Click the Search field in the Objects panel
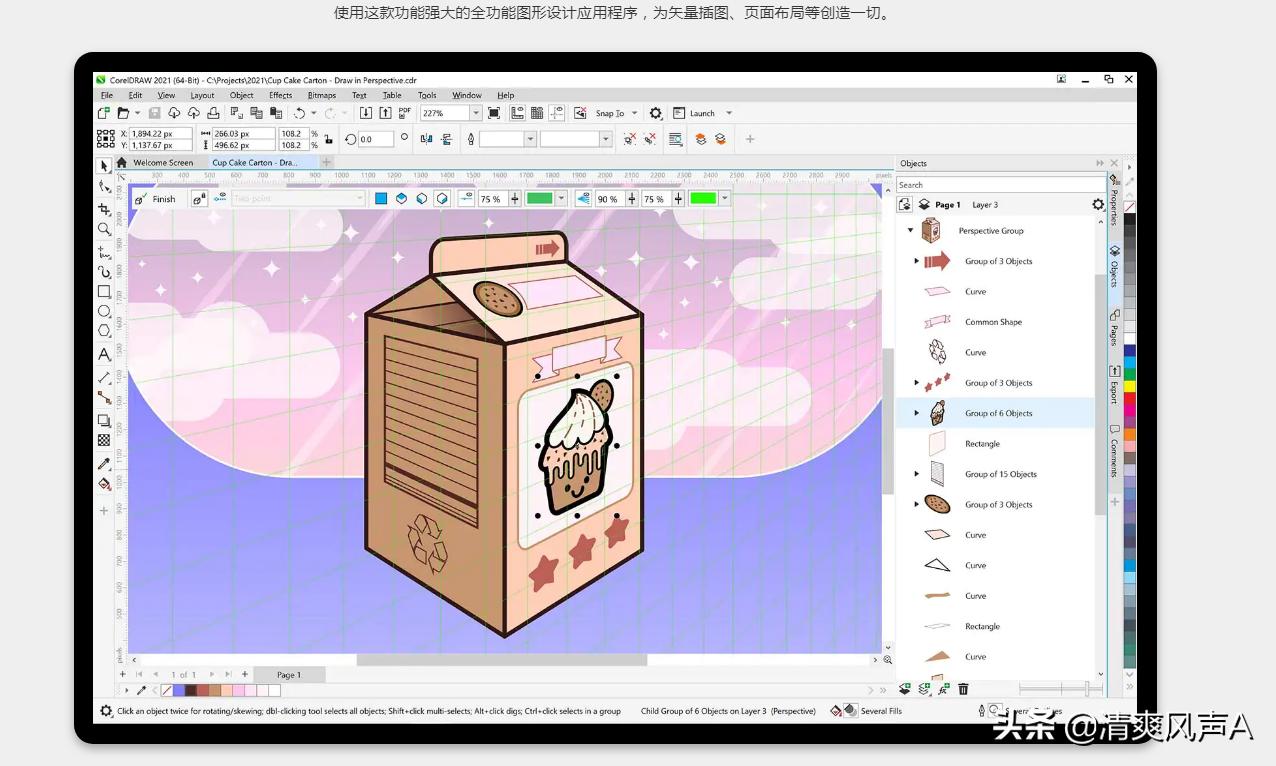Screen dimensions: 1276x766 tap(1000, 185)
